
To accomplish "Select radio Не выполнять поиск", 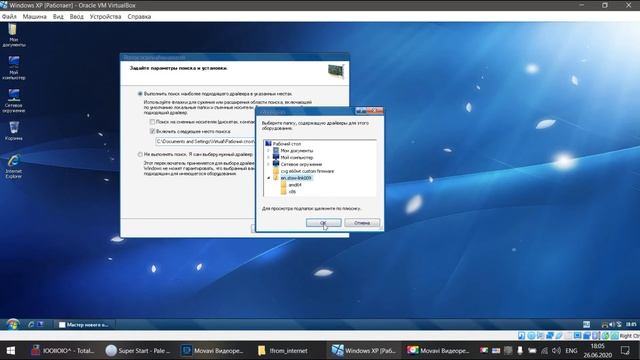I will (x=140, y=155).
